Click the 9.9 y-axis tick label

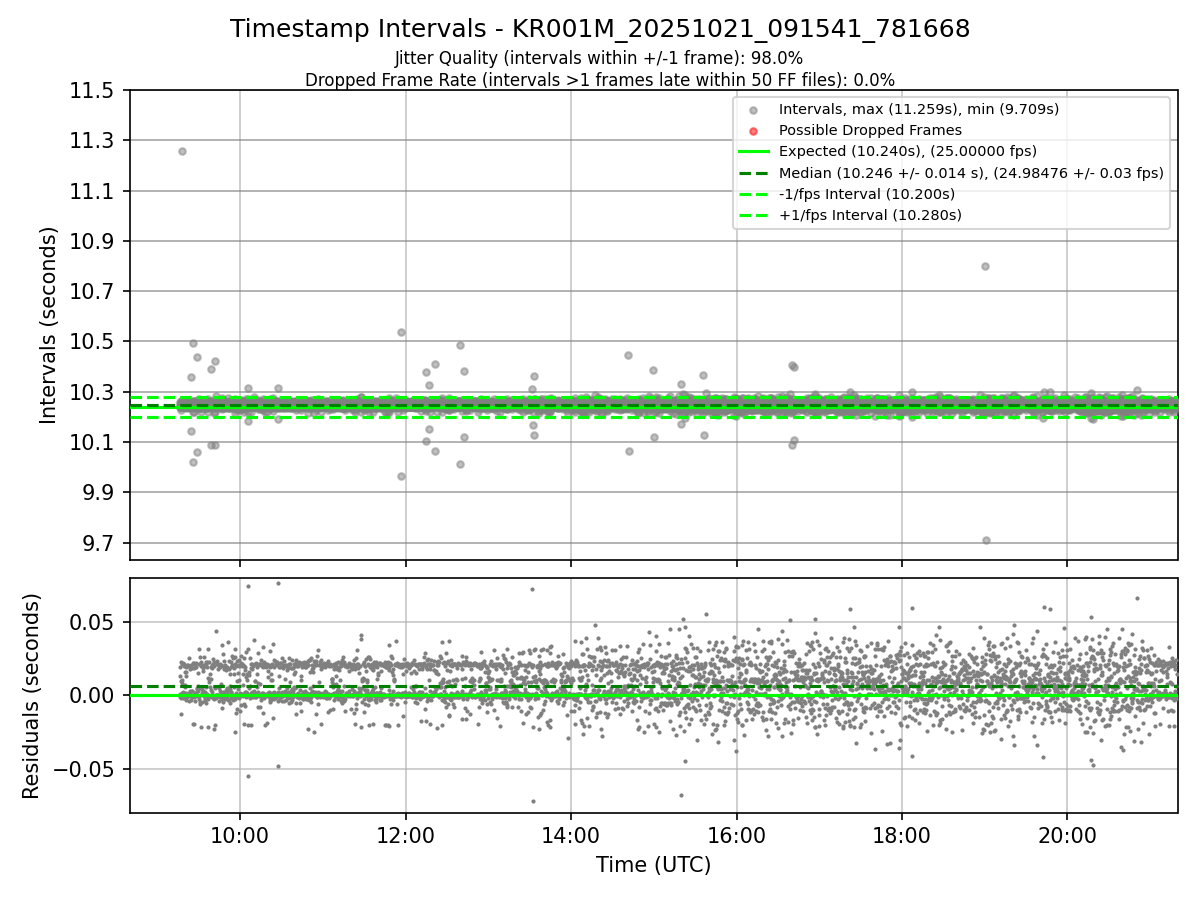coord(100,493)
